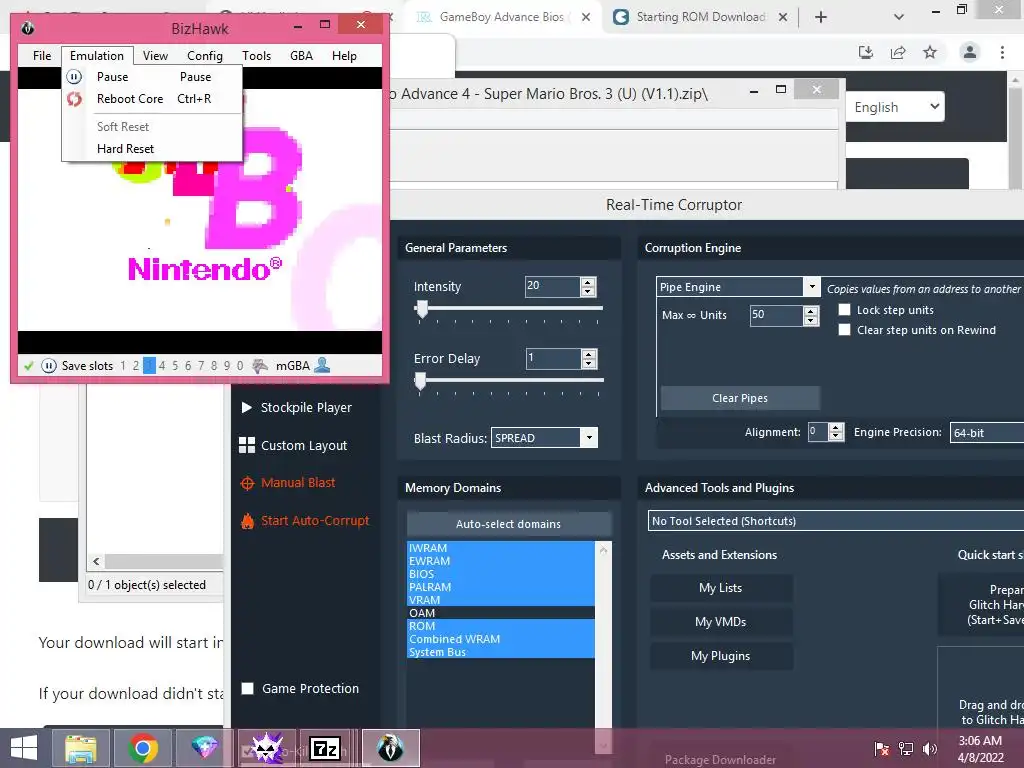Screen dimensions: 1024x768
Task: Open English language dropdown
Action: coord(895,107)
